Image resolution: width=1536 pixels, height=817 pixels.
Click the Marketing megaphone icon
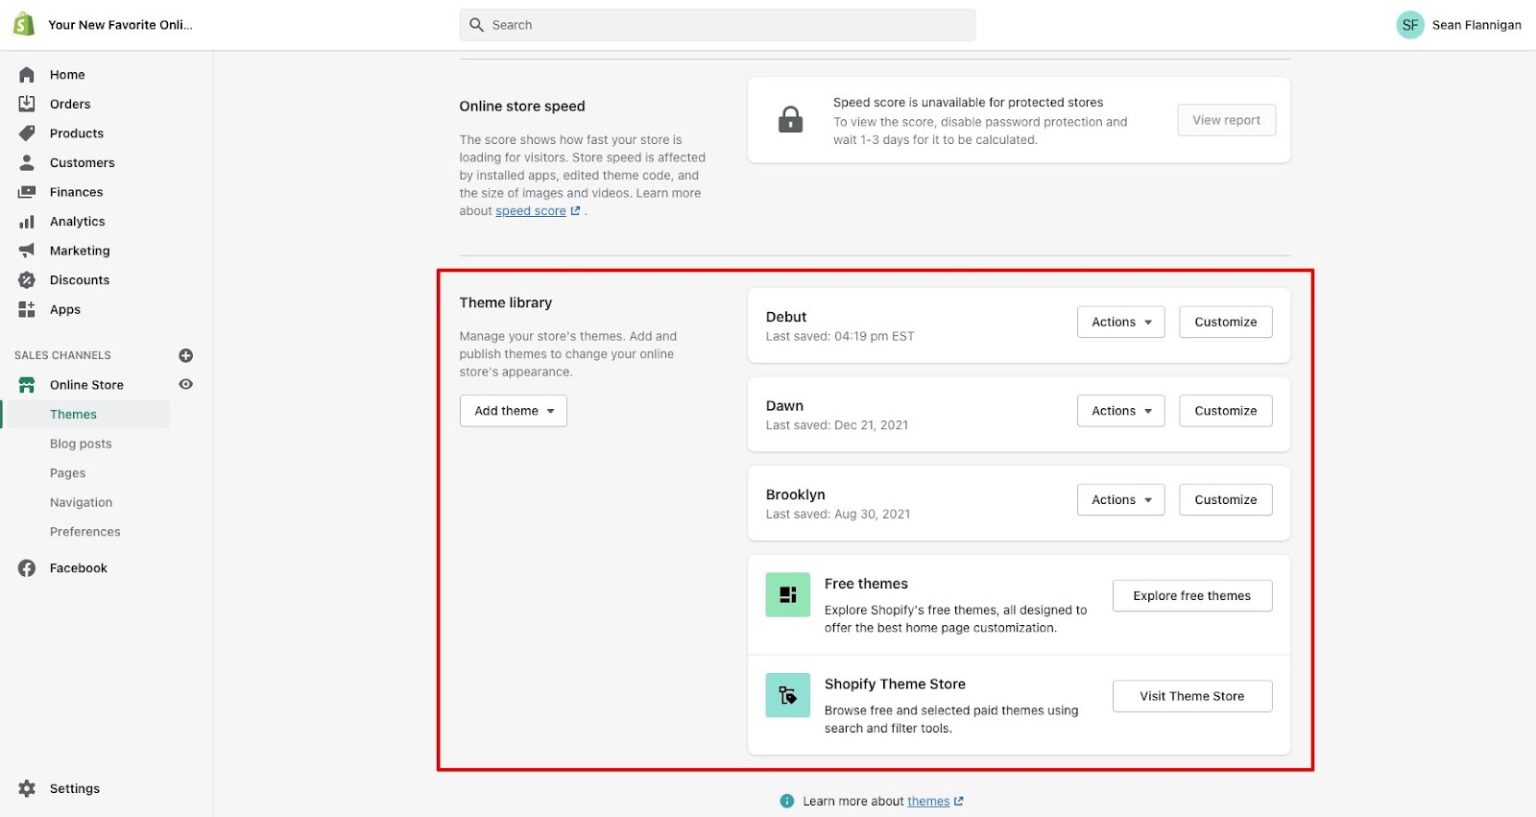pyautogui.click(x=27, y=251)
